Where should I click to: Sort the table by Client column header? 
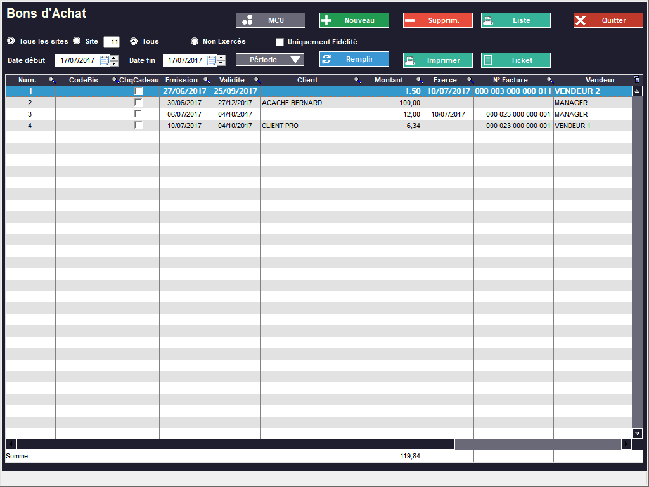[307, 80]
